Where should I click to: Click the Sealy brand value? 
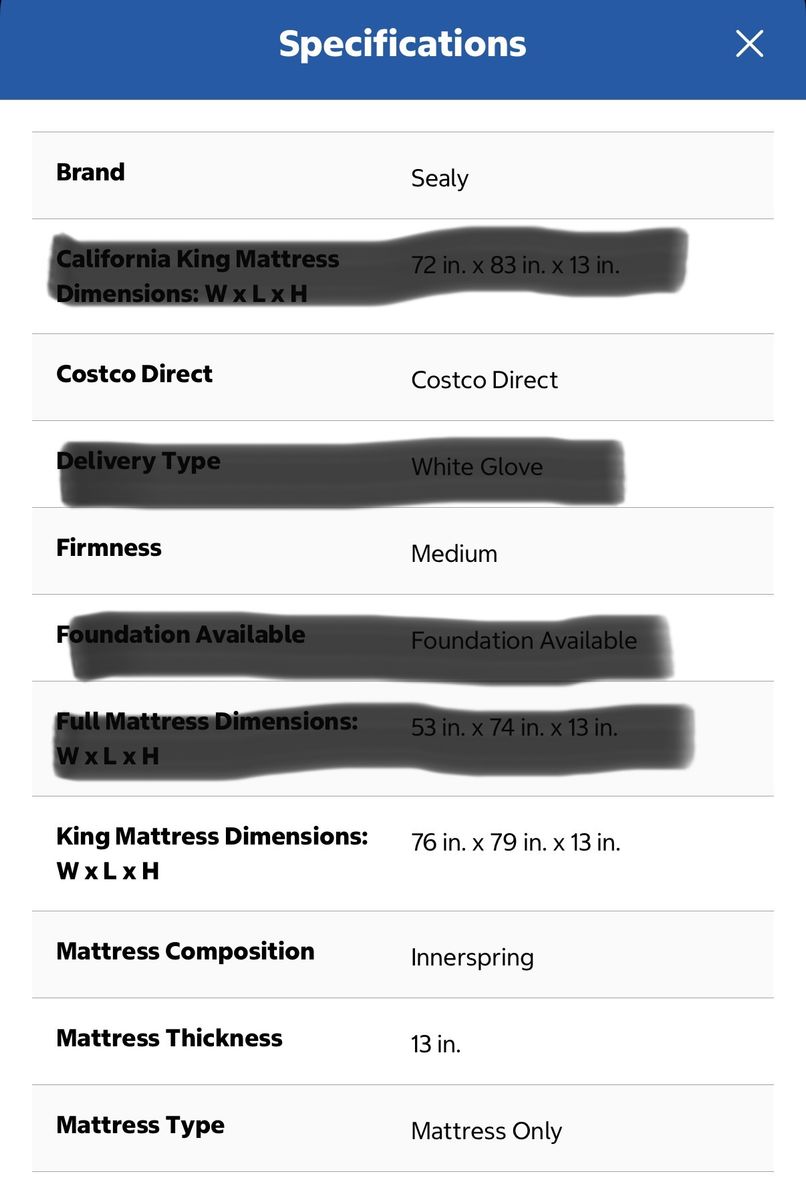click(x=440, y=179)
